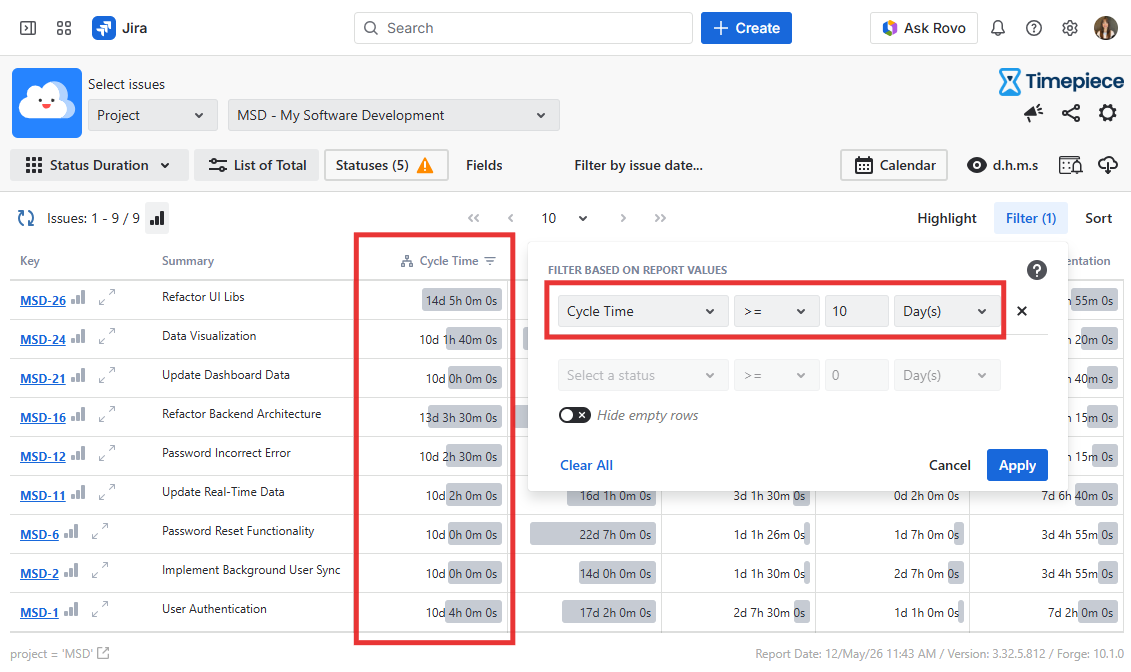The image size is (1131, 672).
Task: Open issue MSD-26 link
Action: coord(43,301)
